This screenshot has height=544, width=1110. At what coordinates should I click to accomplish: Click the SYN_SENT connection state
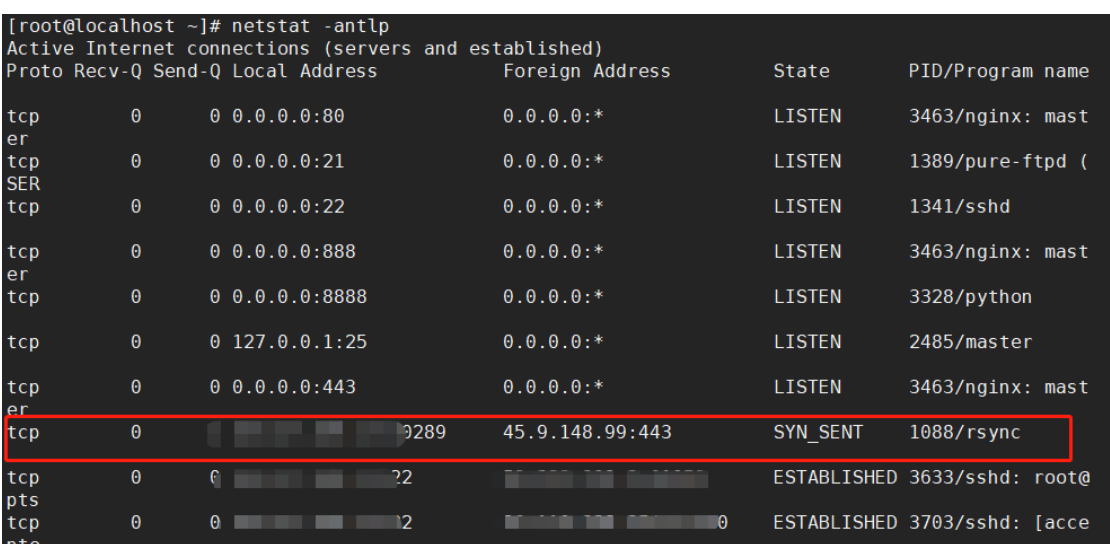point(818,433)
